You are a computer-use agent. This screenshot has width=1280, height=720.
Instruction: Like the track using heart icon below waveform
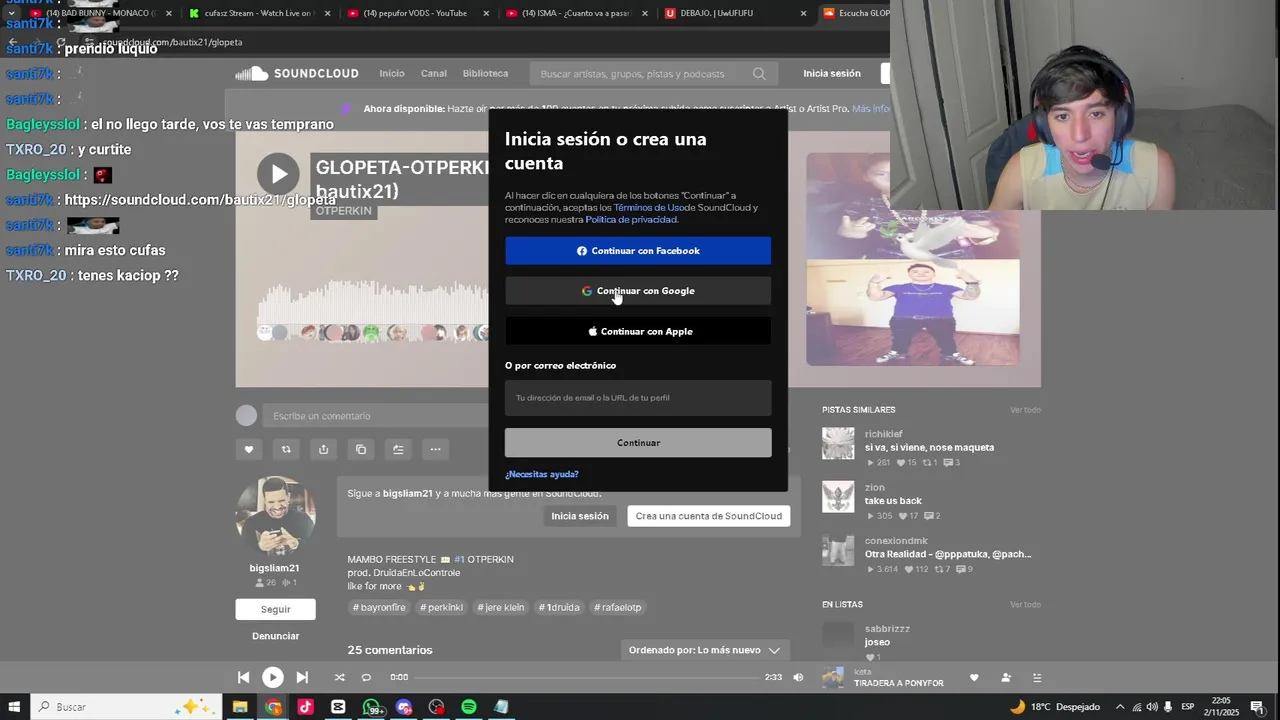[x=249, y=449]
